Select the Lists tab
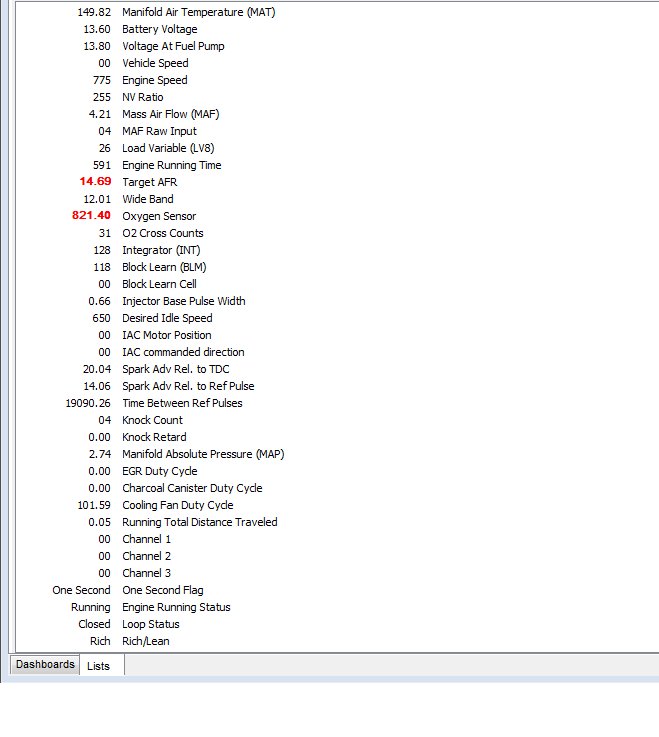 pyautogui.click(x=99, y=665)
